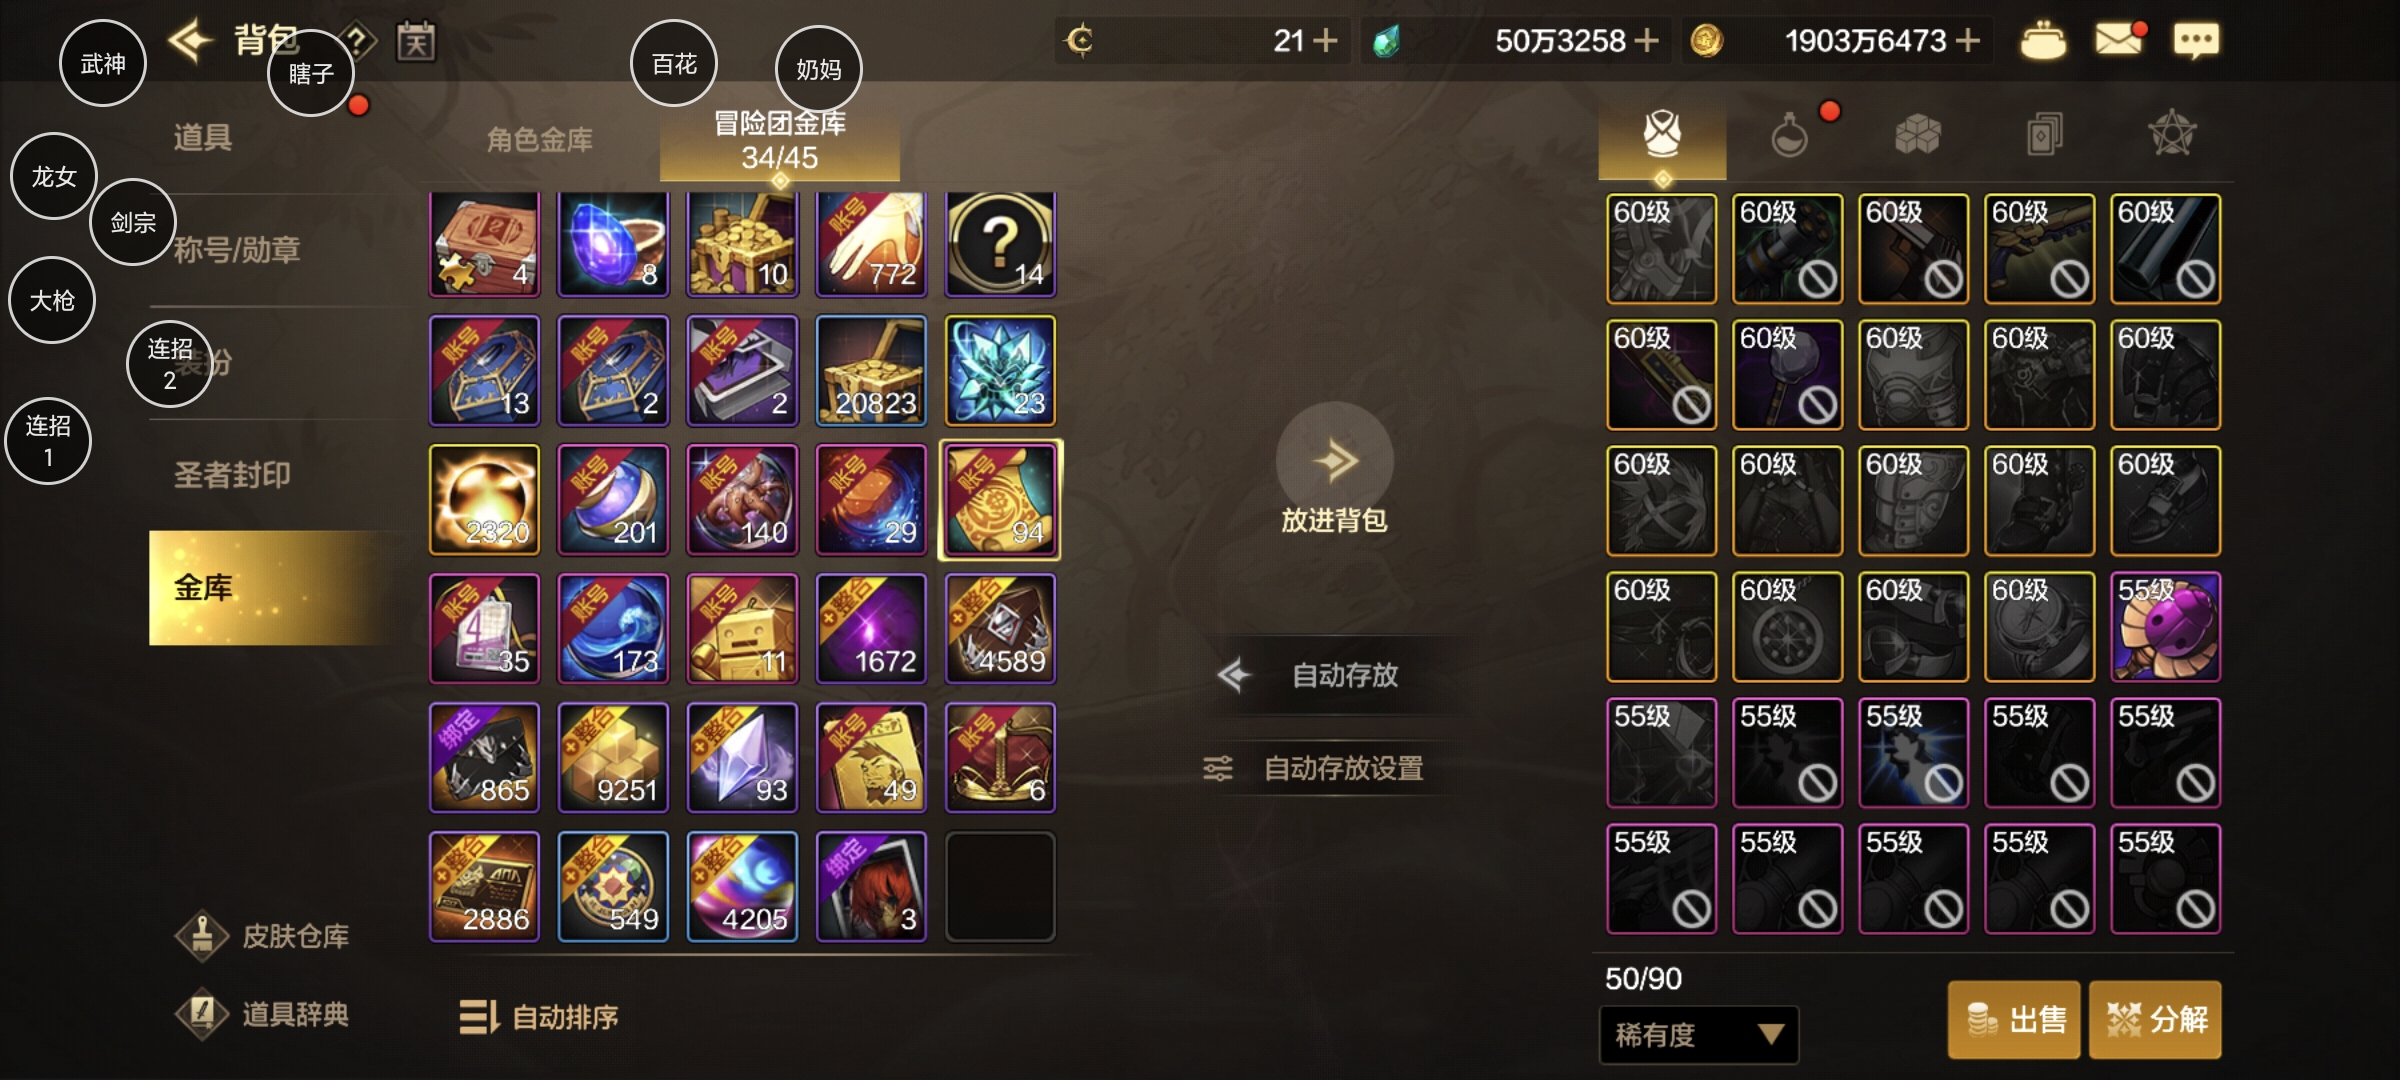Open the pentagram emblem category icon
The height and width of the screenshot is (1080, 2400).
2172,134
